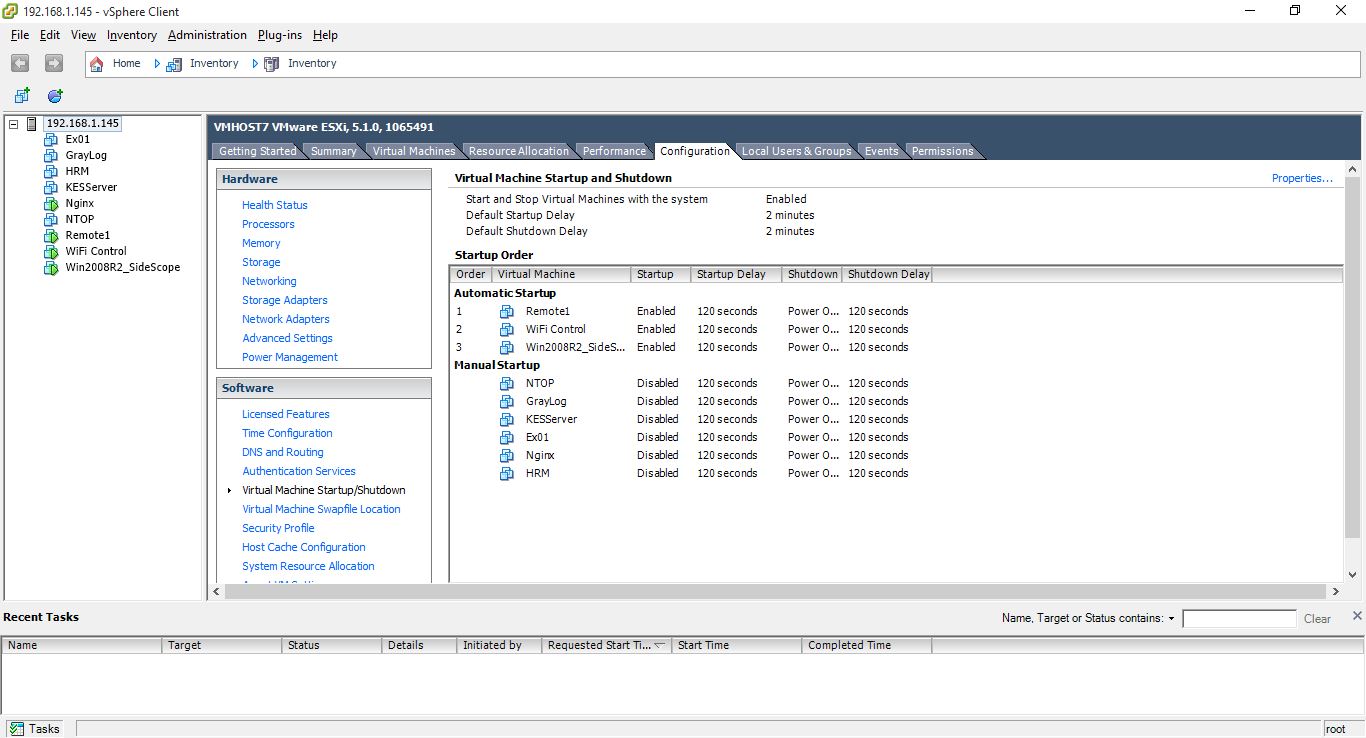Switch to the Permissions tab
Viewport: 1366px width, 738px height.
942,151
